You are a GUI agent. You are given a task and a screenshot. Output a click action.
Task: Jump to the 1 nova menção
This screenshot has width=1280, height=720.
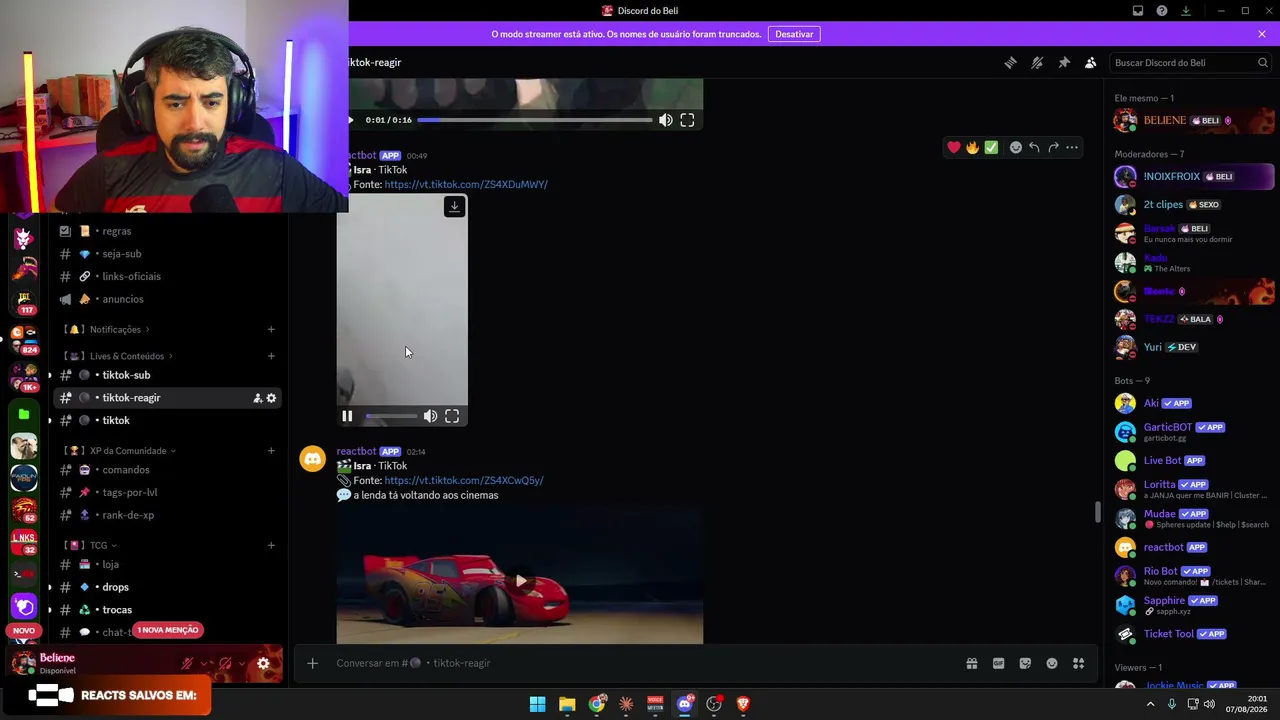point(168,630)
